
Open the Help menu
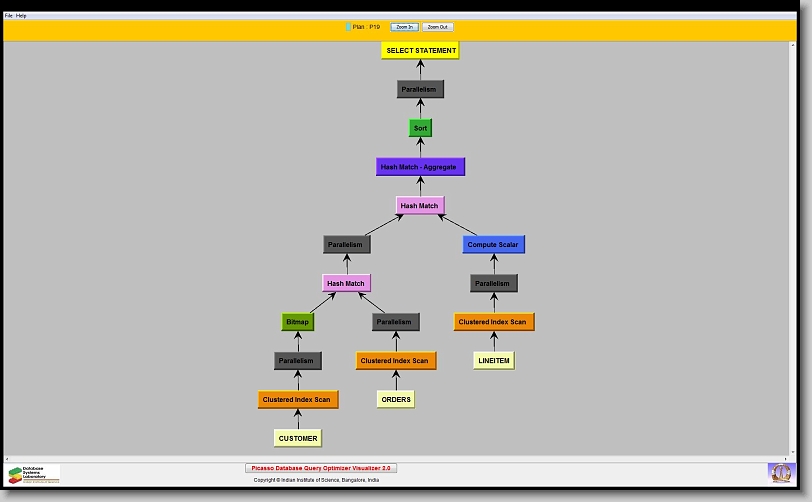tap(22, 16)
